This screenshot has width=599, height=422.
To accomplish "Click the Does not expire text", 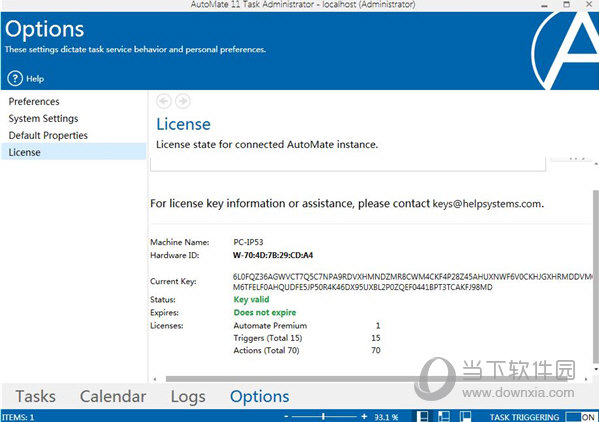I will point(265,312).
